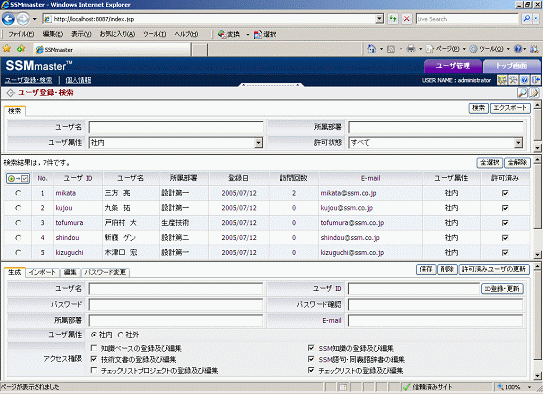The height and width of the screenshot is (394, 543).
Task: Open the パスワード変更 tab
Action: (x=105, y=272)
